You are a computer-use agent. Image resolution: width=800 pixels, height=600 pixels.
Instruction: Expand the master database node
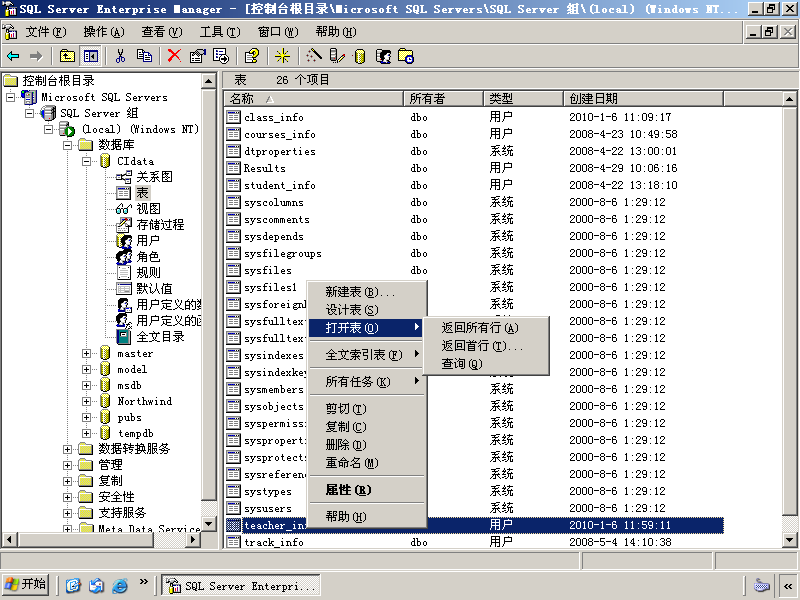pyautogui.click(x=87, y=354)
